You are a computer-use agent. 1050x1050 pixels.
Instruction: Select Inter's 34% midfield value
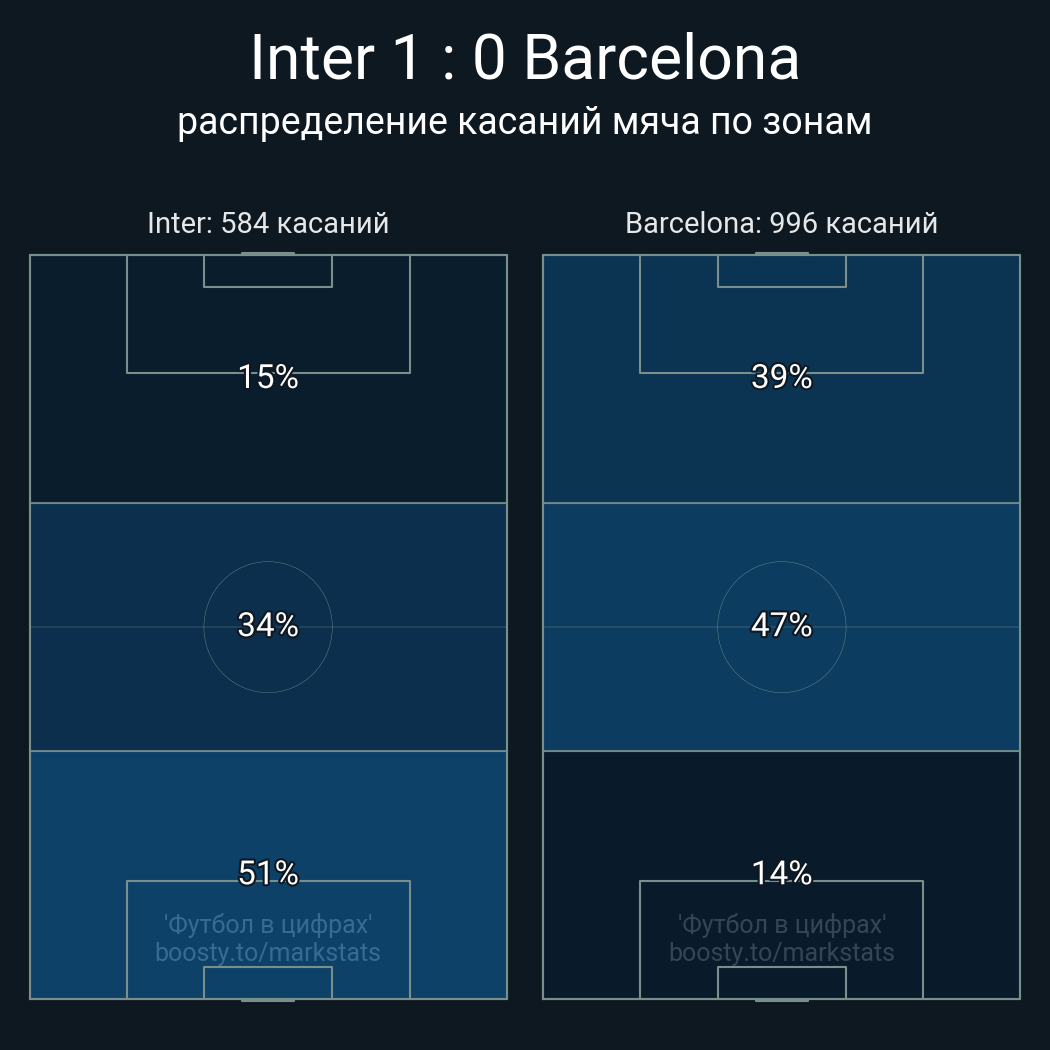point(268,625)
